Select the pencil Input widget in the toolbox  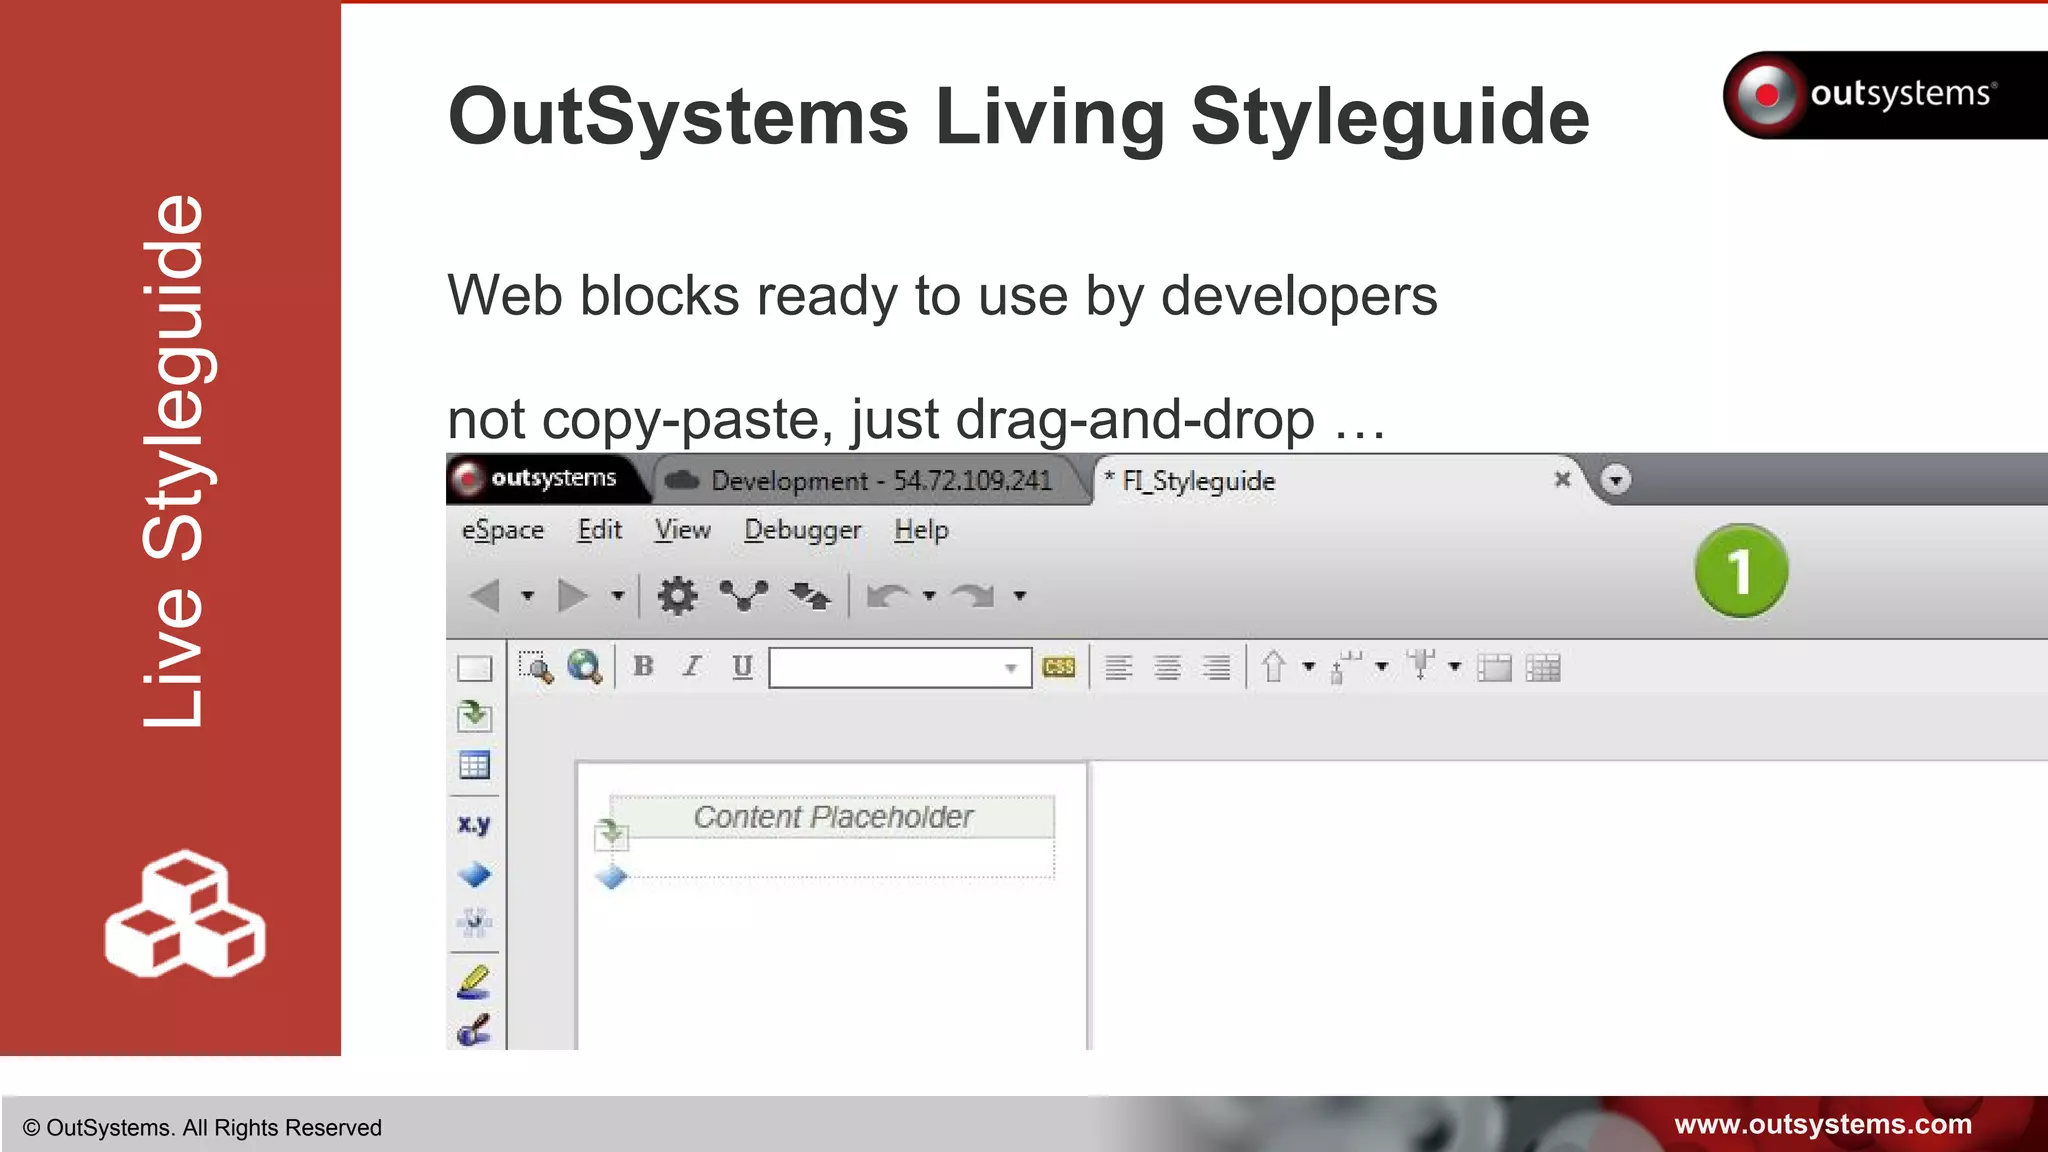pyautogui.click(x=475, y=982)
